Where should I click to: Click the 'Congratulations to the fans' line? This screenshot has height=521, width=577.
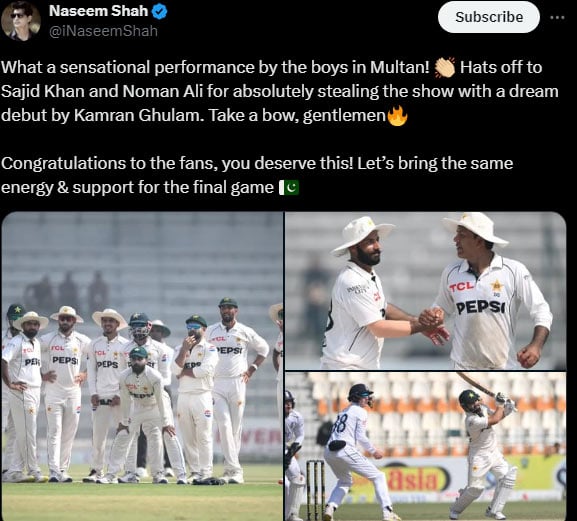tap(257, 163)
